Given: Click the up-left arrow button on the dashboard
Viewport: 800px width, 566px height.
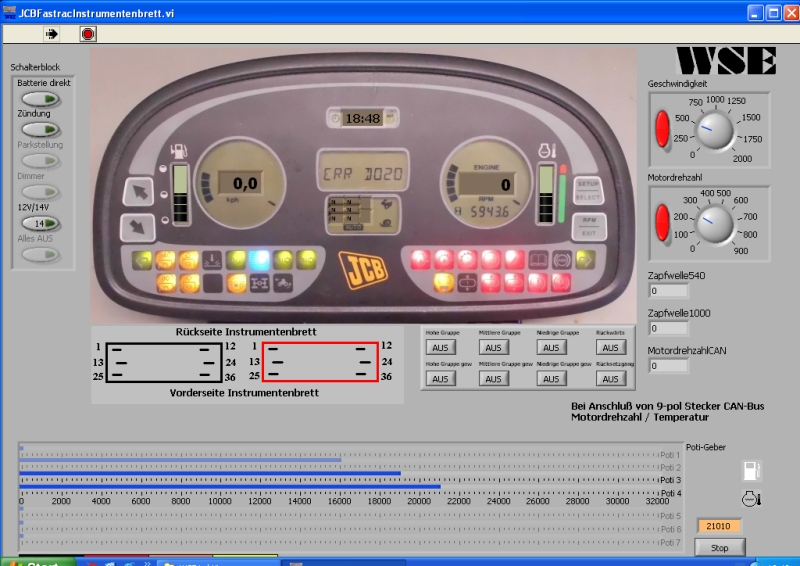Looking at the screenshot, I should [x=138, y=192].
